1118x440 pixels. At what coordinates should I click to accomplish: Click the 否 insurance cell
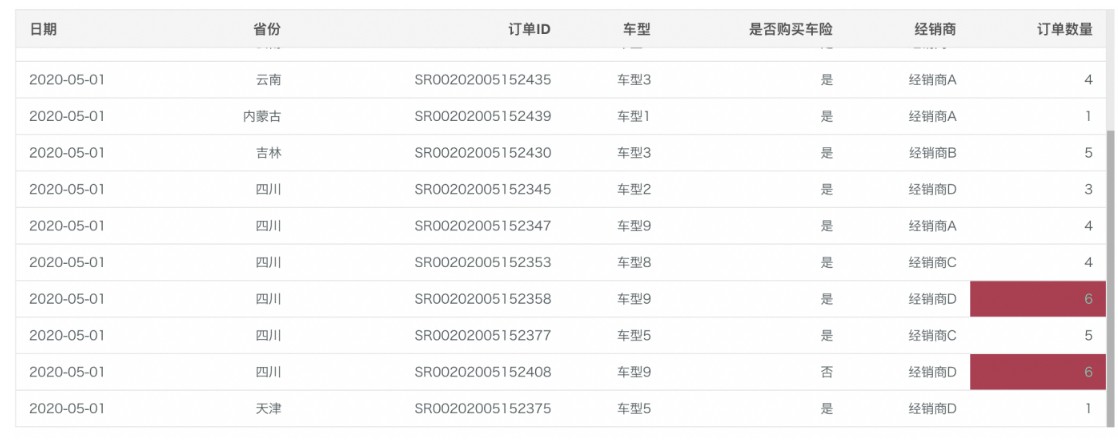tap(826, 372)
